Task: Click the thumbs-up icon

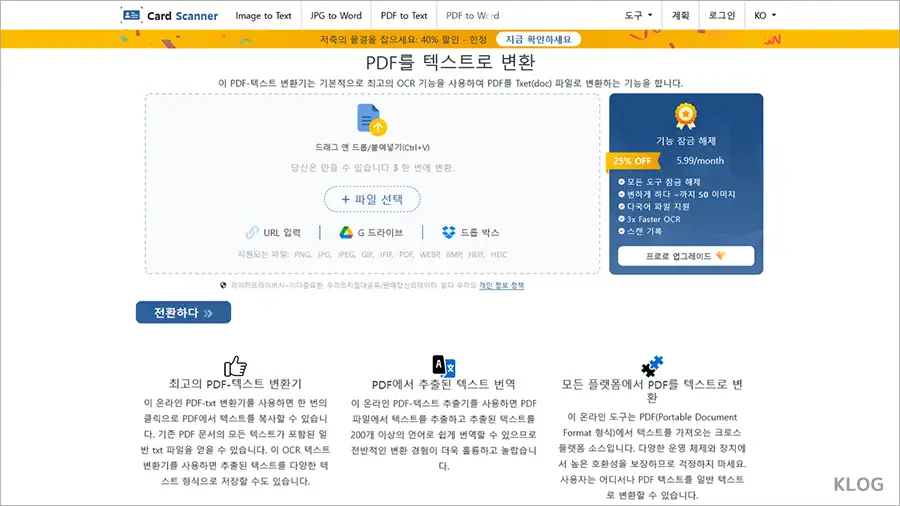Action: tap(235, 365)
